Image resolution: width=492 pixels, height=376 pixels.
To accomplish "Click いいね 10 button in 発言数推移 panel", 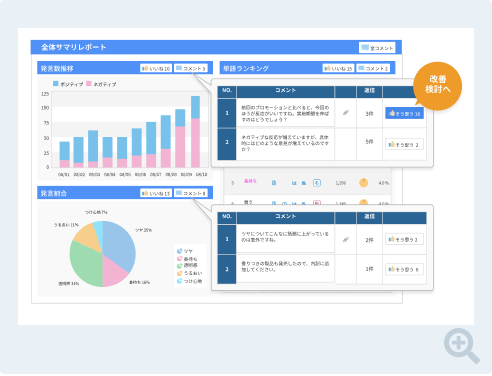I will coord(156,68).
